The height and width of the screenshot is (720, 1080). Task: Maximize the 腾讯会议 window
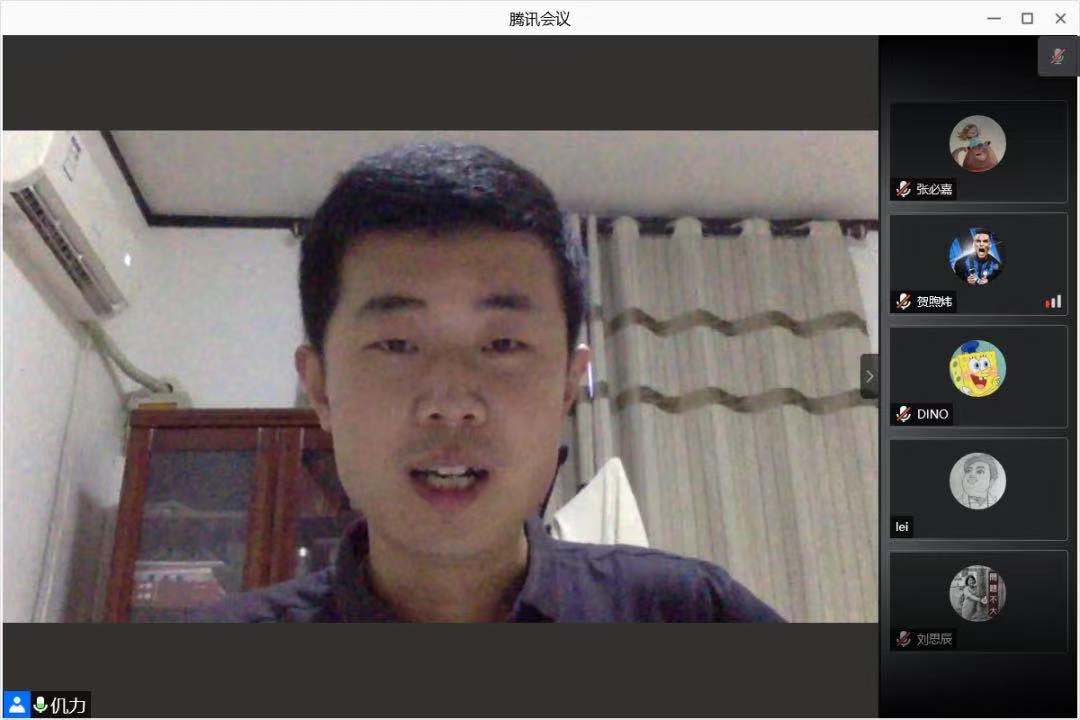[x=1027, y=18]
